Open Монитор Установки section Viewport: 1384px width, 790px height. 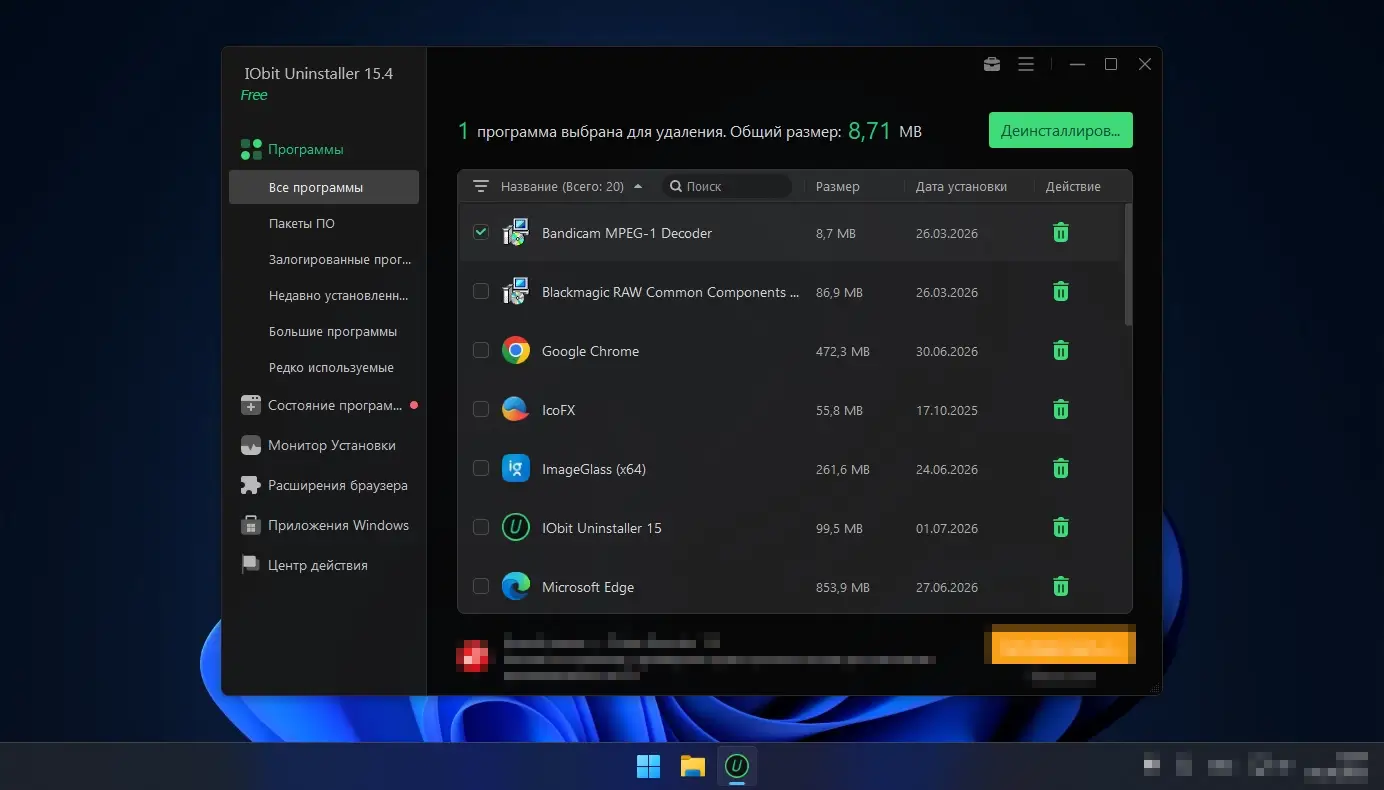click(331, 446)
